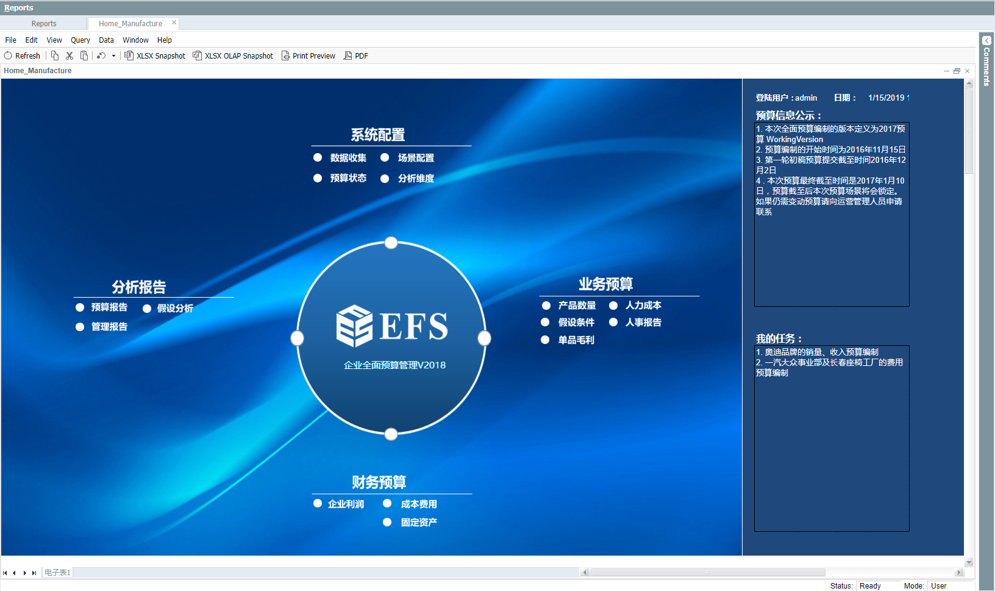Click the 财务预算 section heading
The width and height of the screenshot is (995, 591).
(379, 482)
